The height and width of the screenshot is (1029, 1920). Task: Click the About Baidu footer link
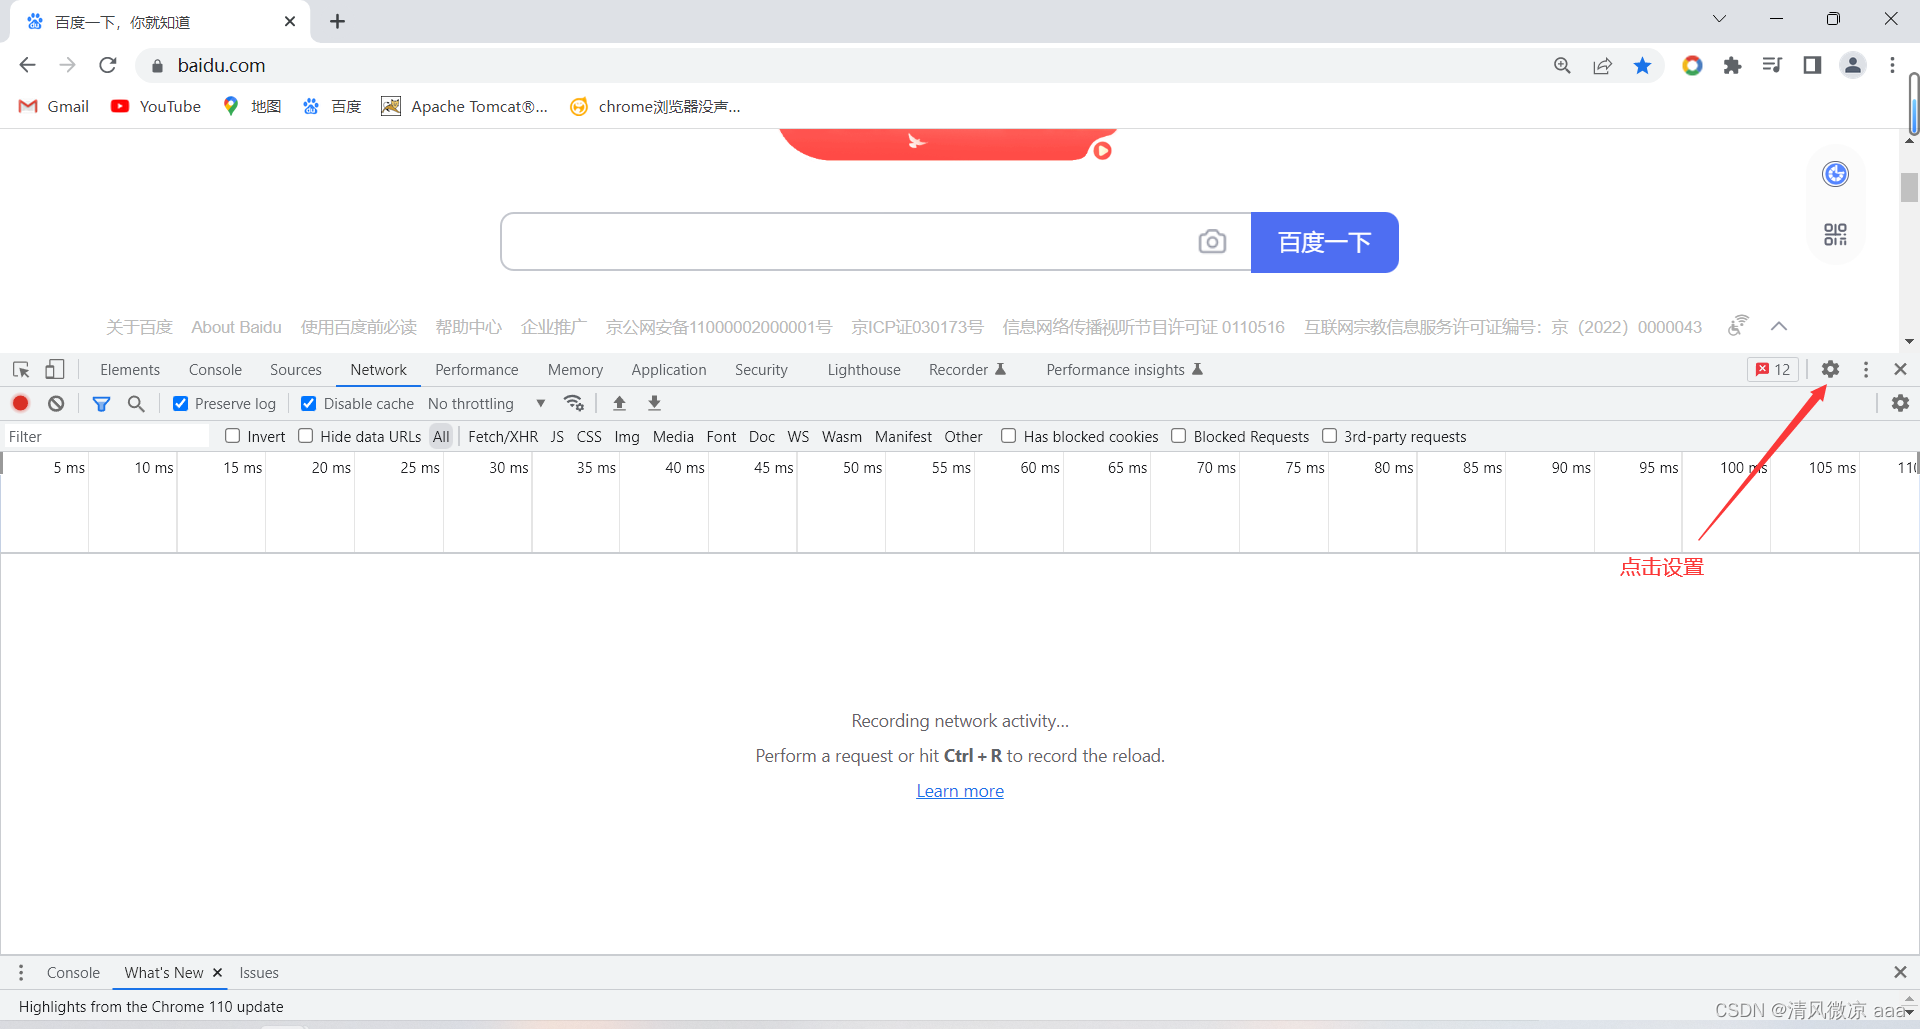pyautogui.click(x=237, y=327)
